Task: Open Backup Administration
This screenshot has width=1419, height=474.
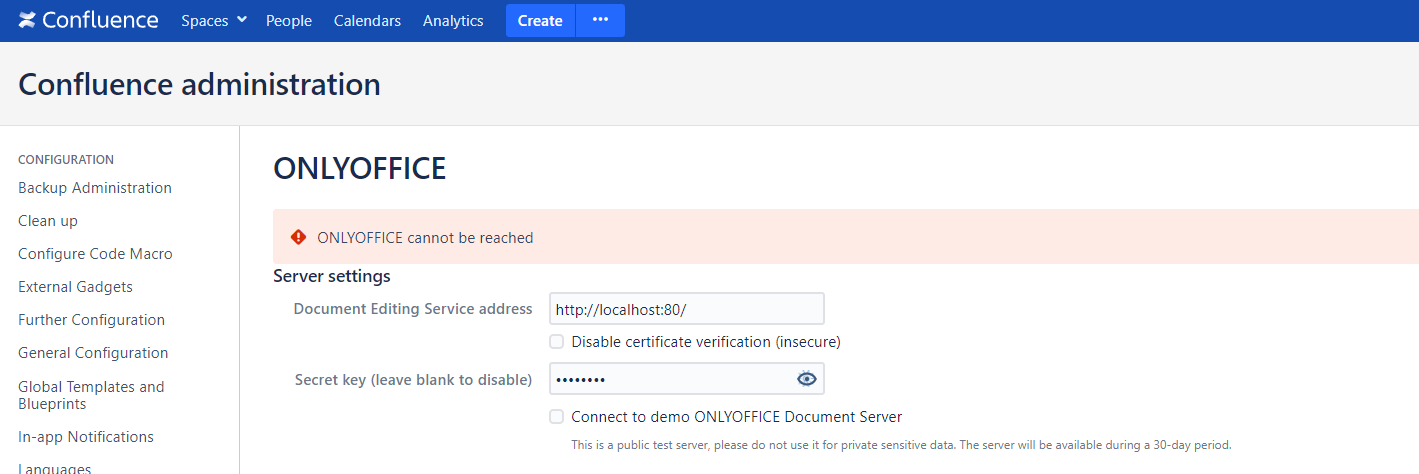Action: pos(95,188)
